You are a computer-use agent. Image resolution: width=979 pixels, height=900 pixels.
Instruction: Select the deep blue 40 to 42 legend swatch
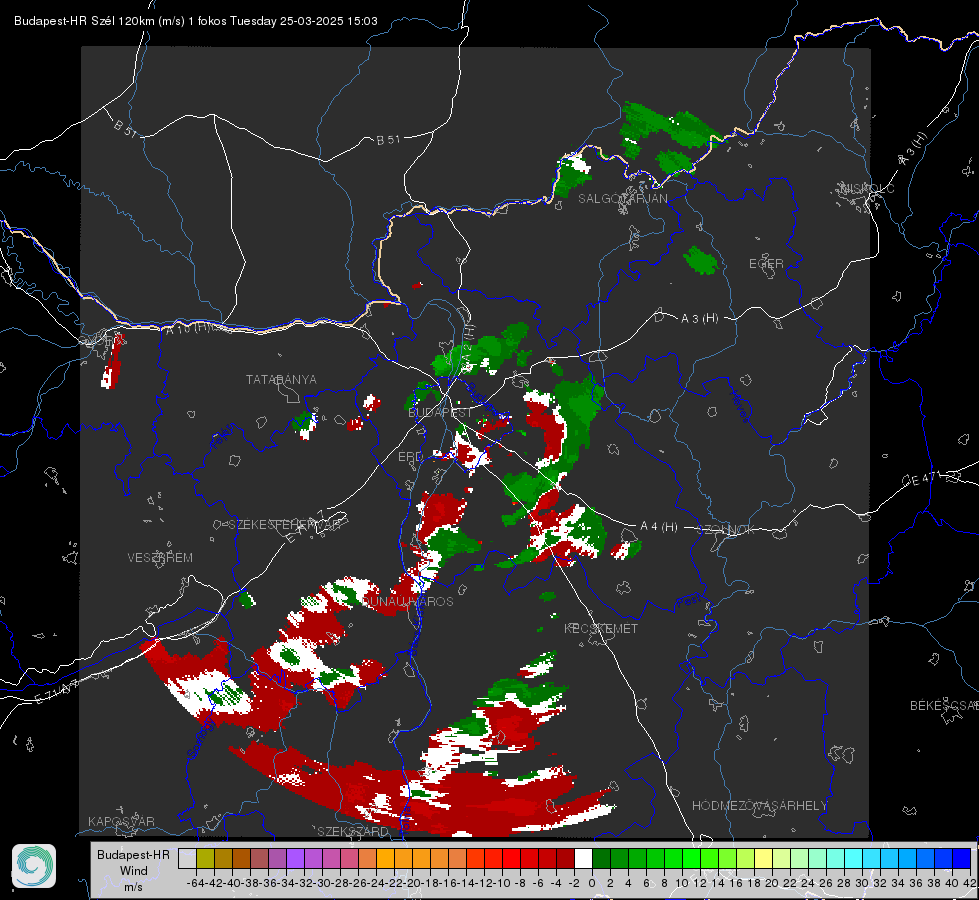(962, 858)
